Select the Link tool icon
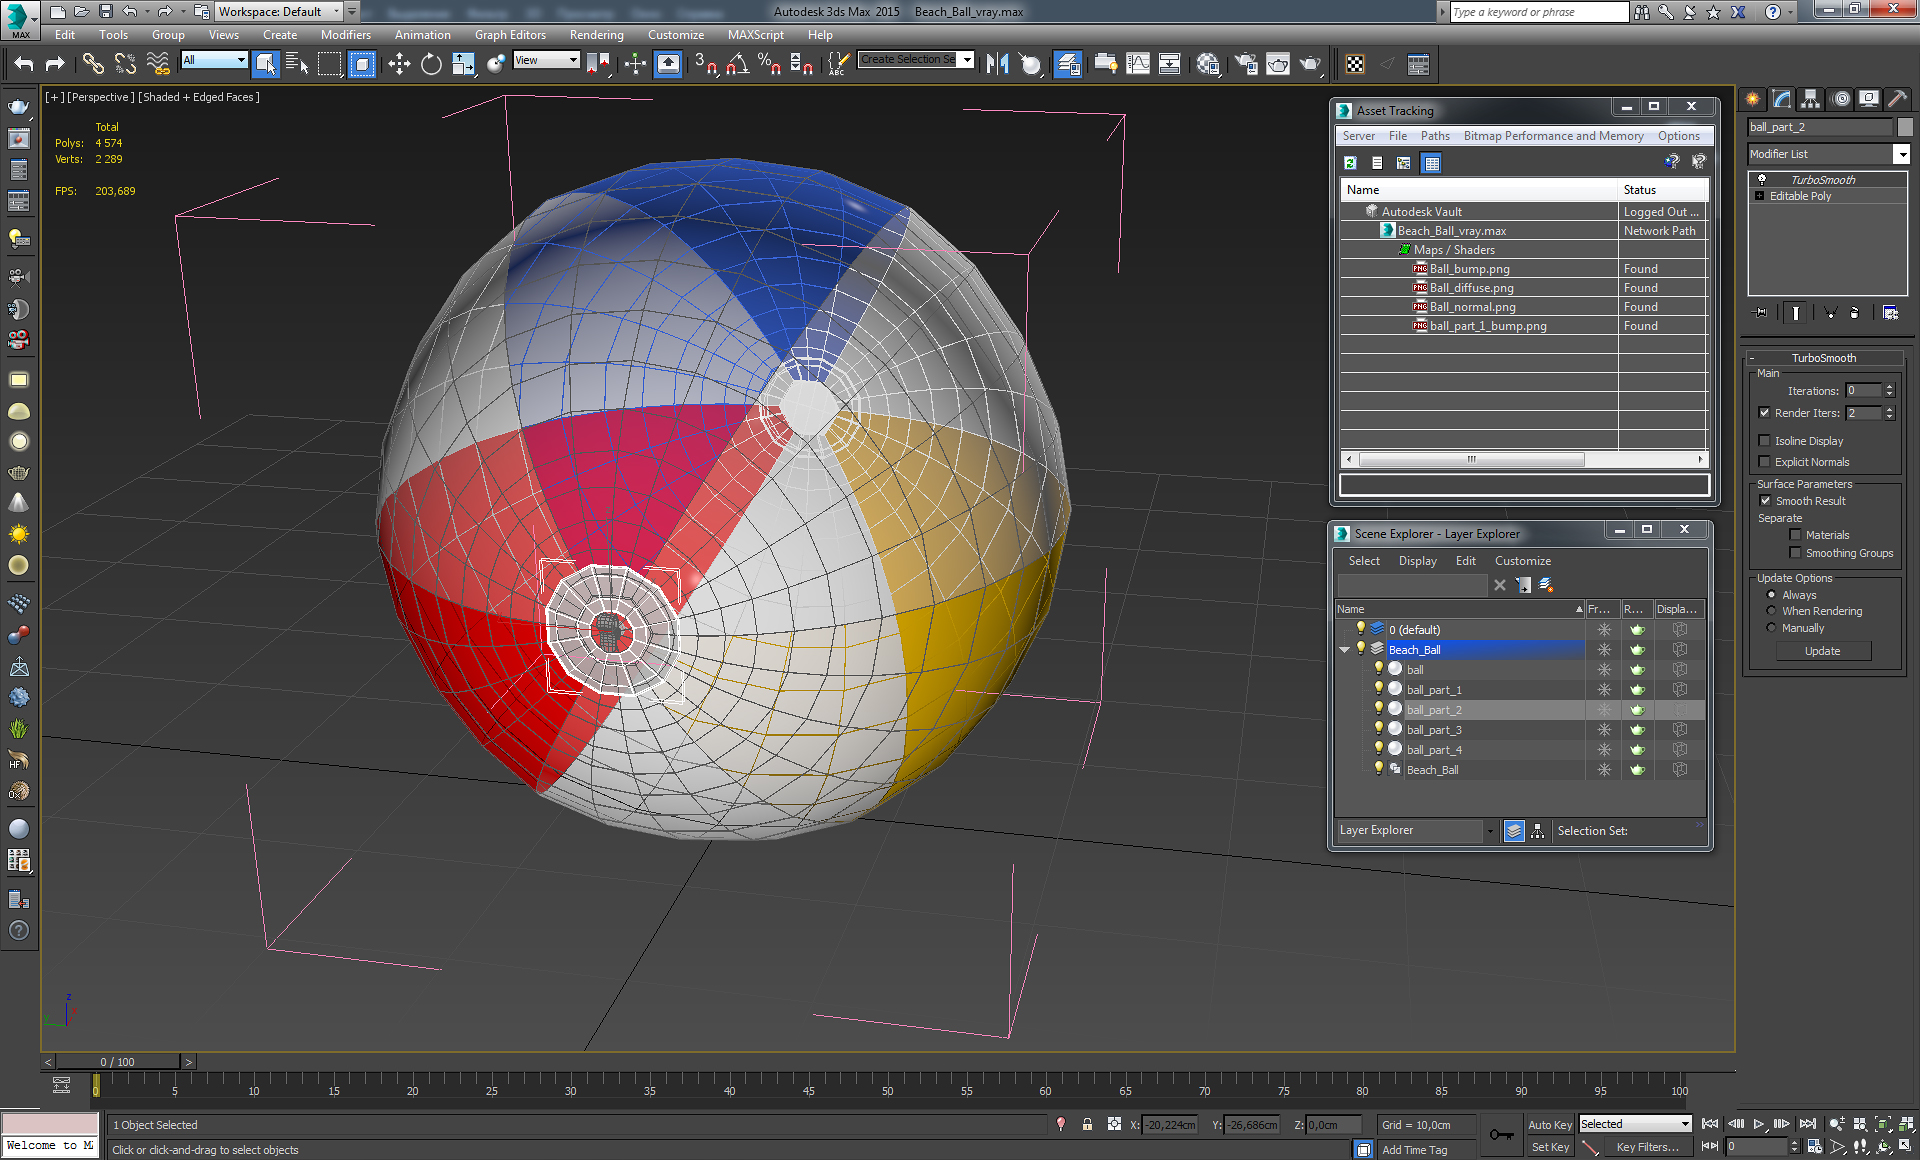The height and width of the screenshot is (1160, 1920). pos(92,64)
